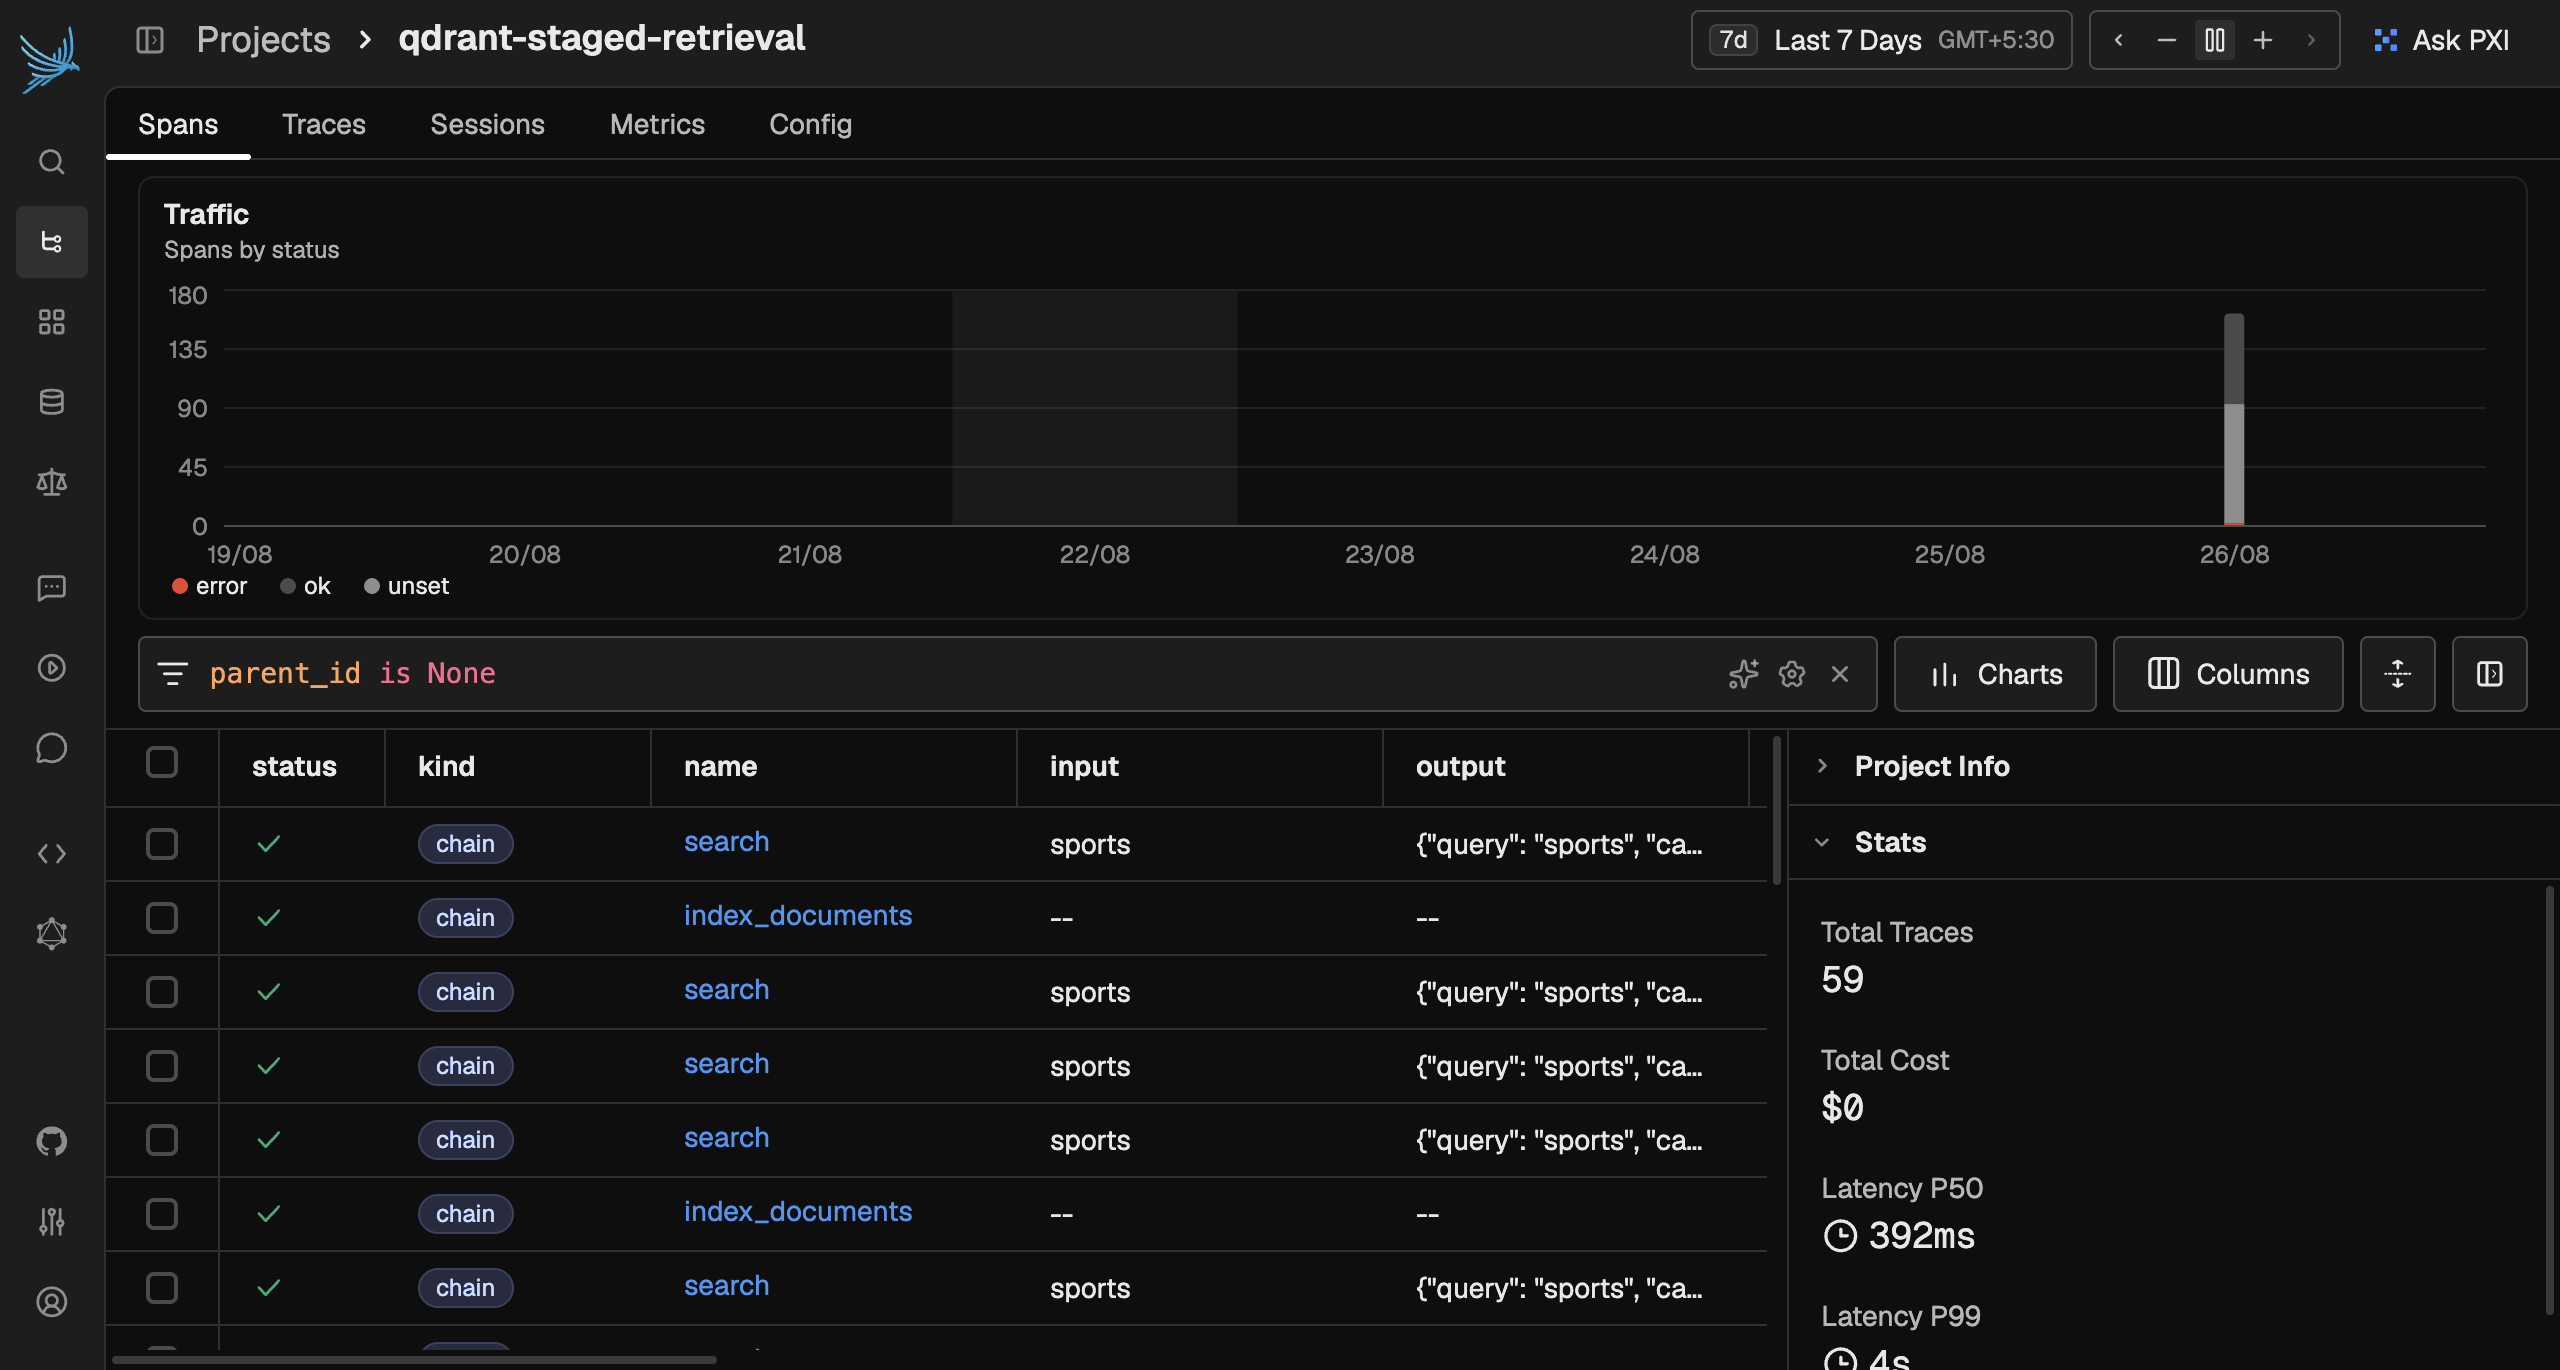Open filter settings gear icon
The height and width of the screenshot is (1370, 2560).
point(1791,674)
